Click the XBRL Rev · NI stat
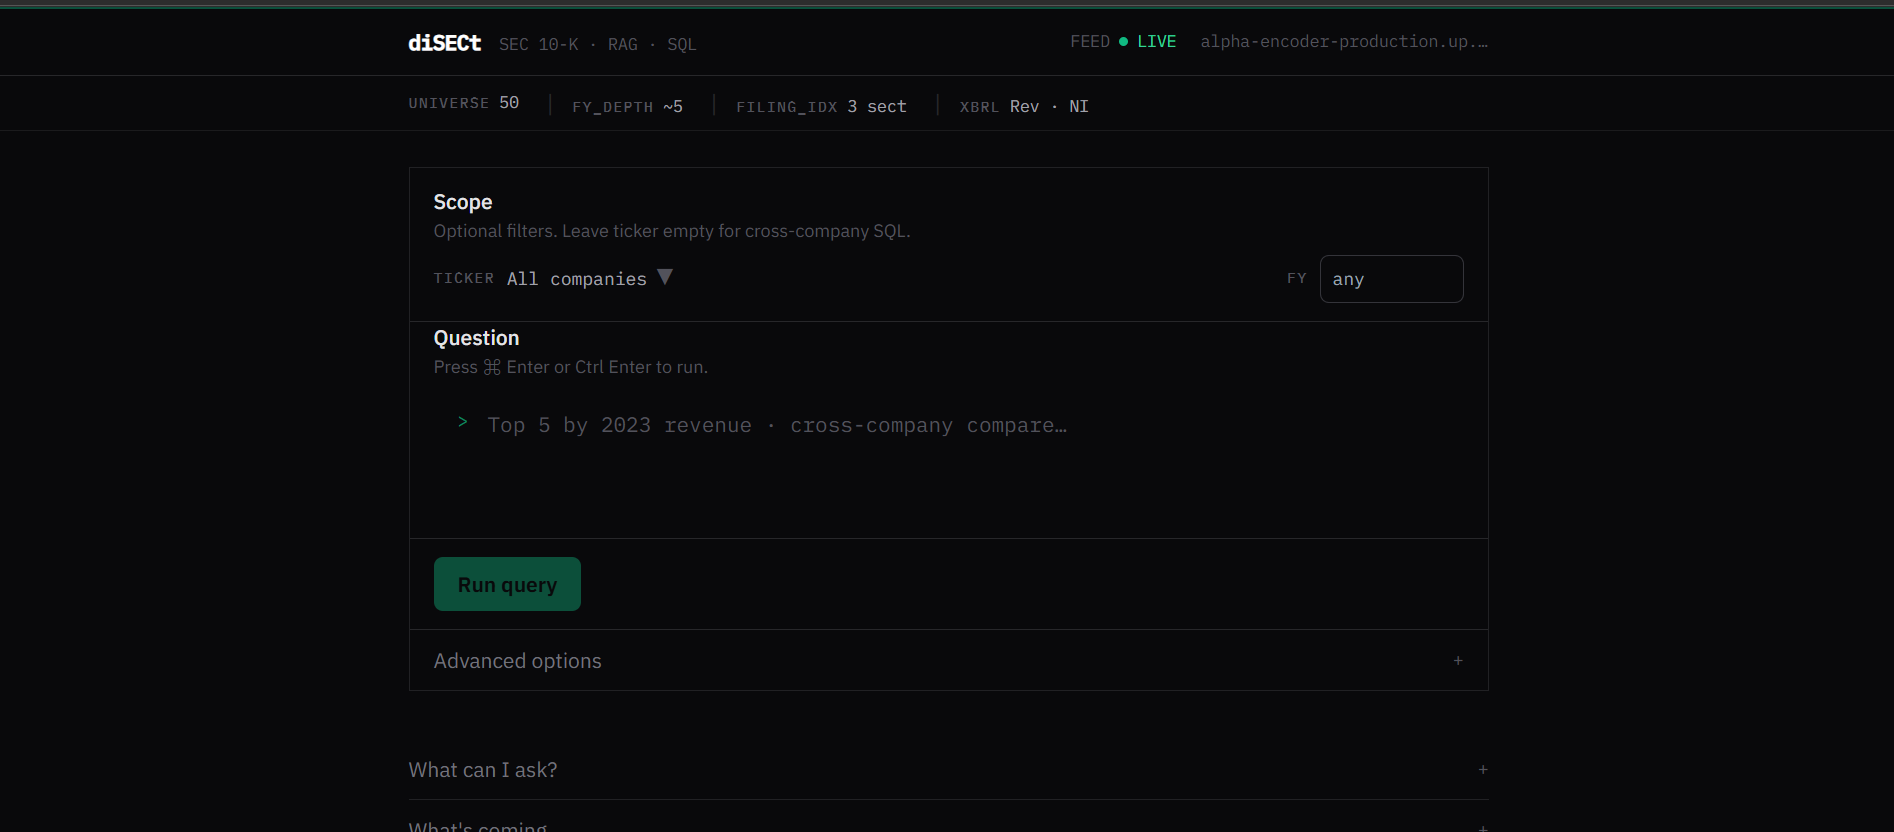 1024,106
